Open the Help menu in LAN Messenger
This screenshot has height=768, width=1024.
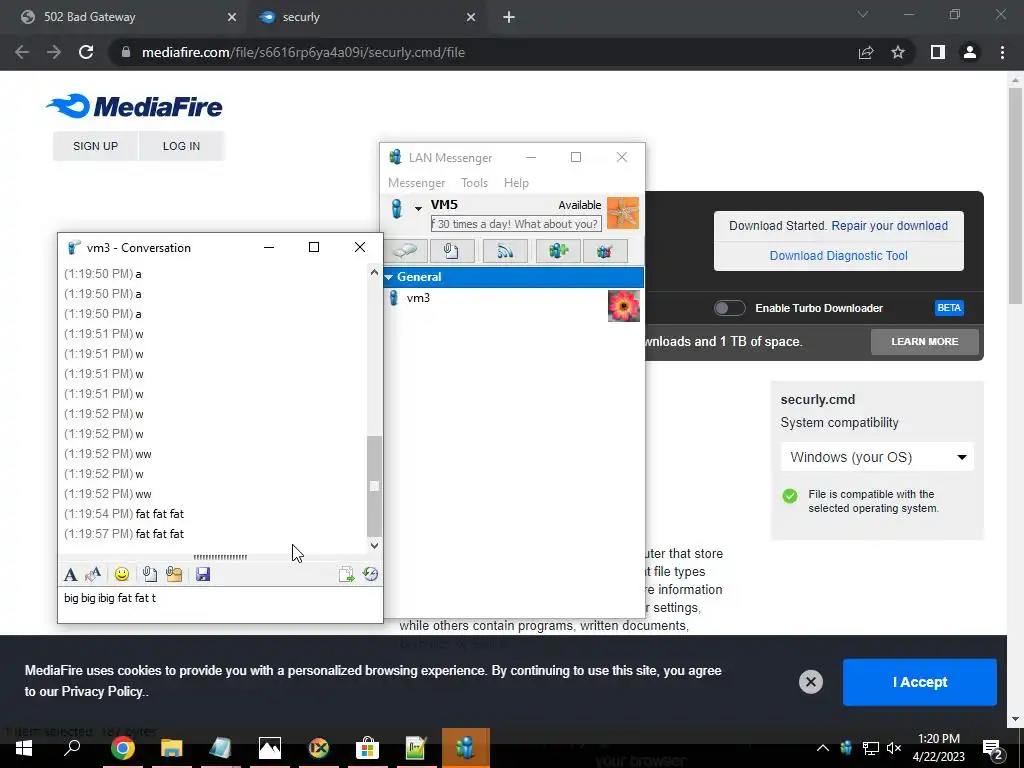[x=516, y=183]
